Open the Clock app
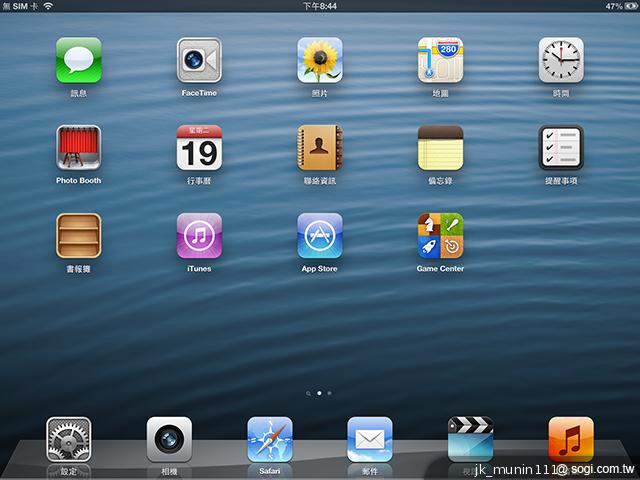The height and width of the screenshot is (480, 640). pyautogui.click(x=561, y=60)
